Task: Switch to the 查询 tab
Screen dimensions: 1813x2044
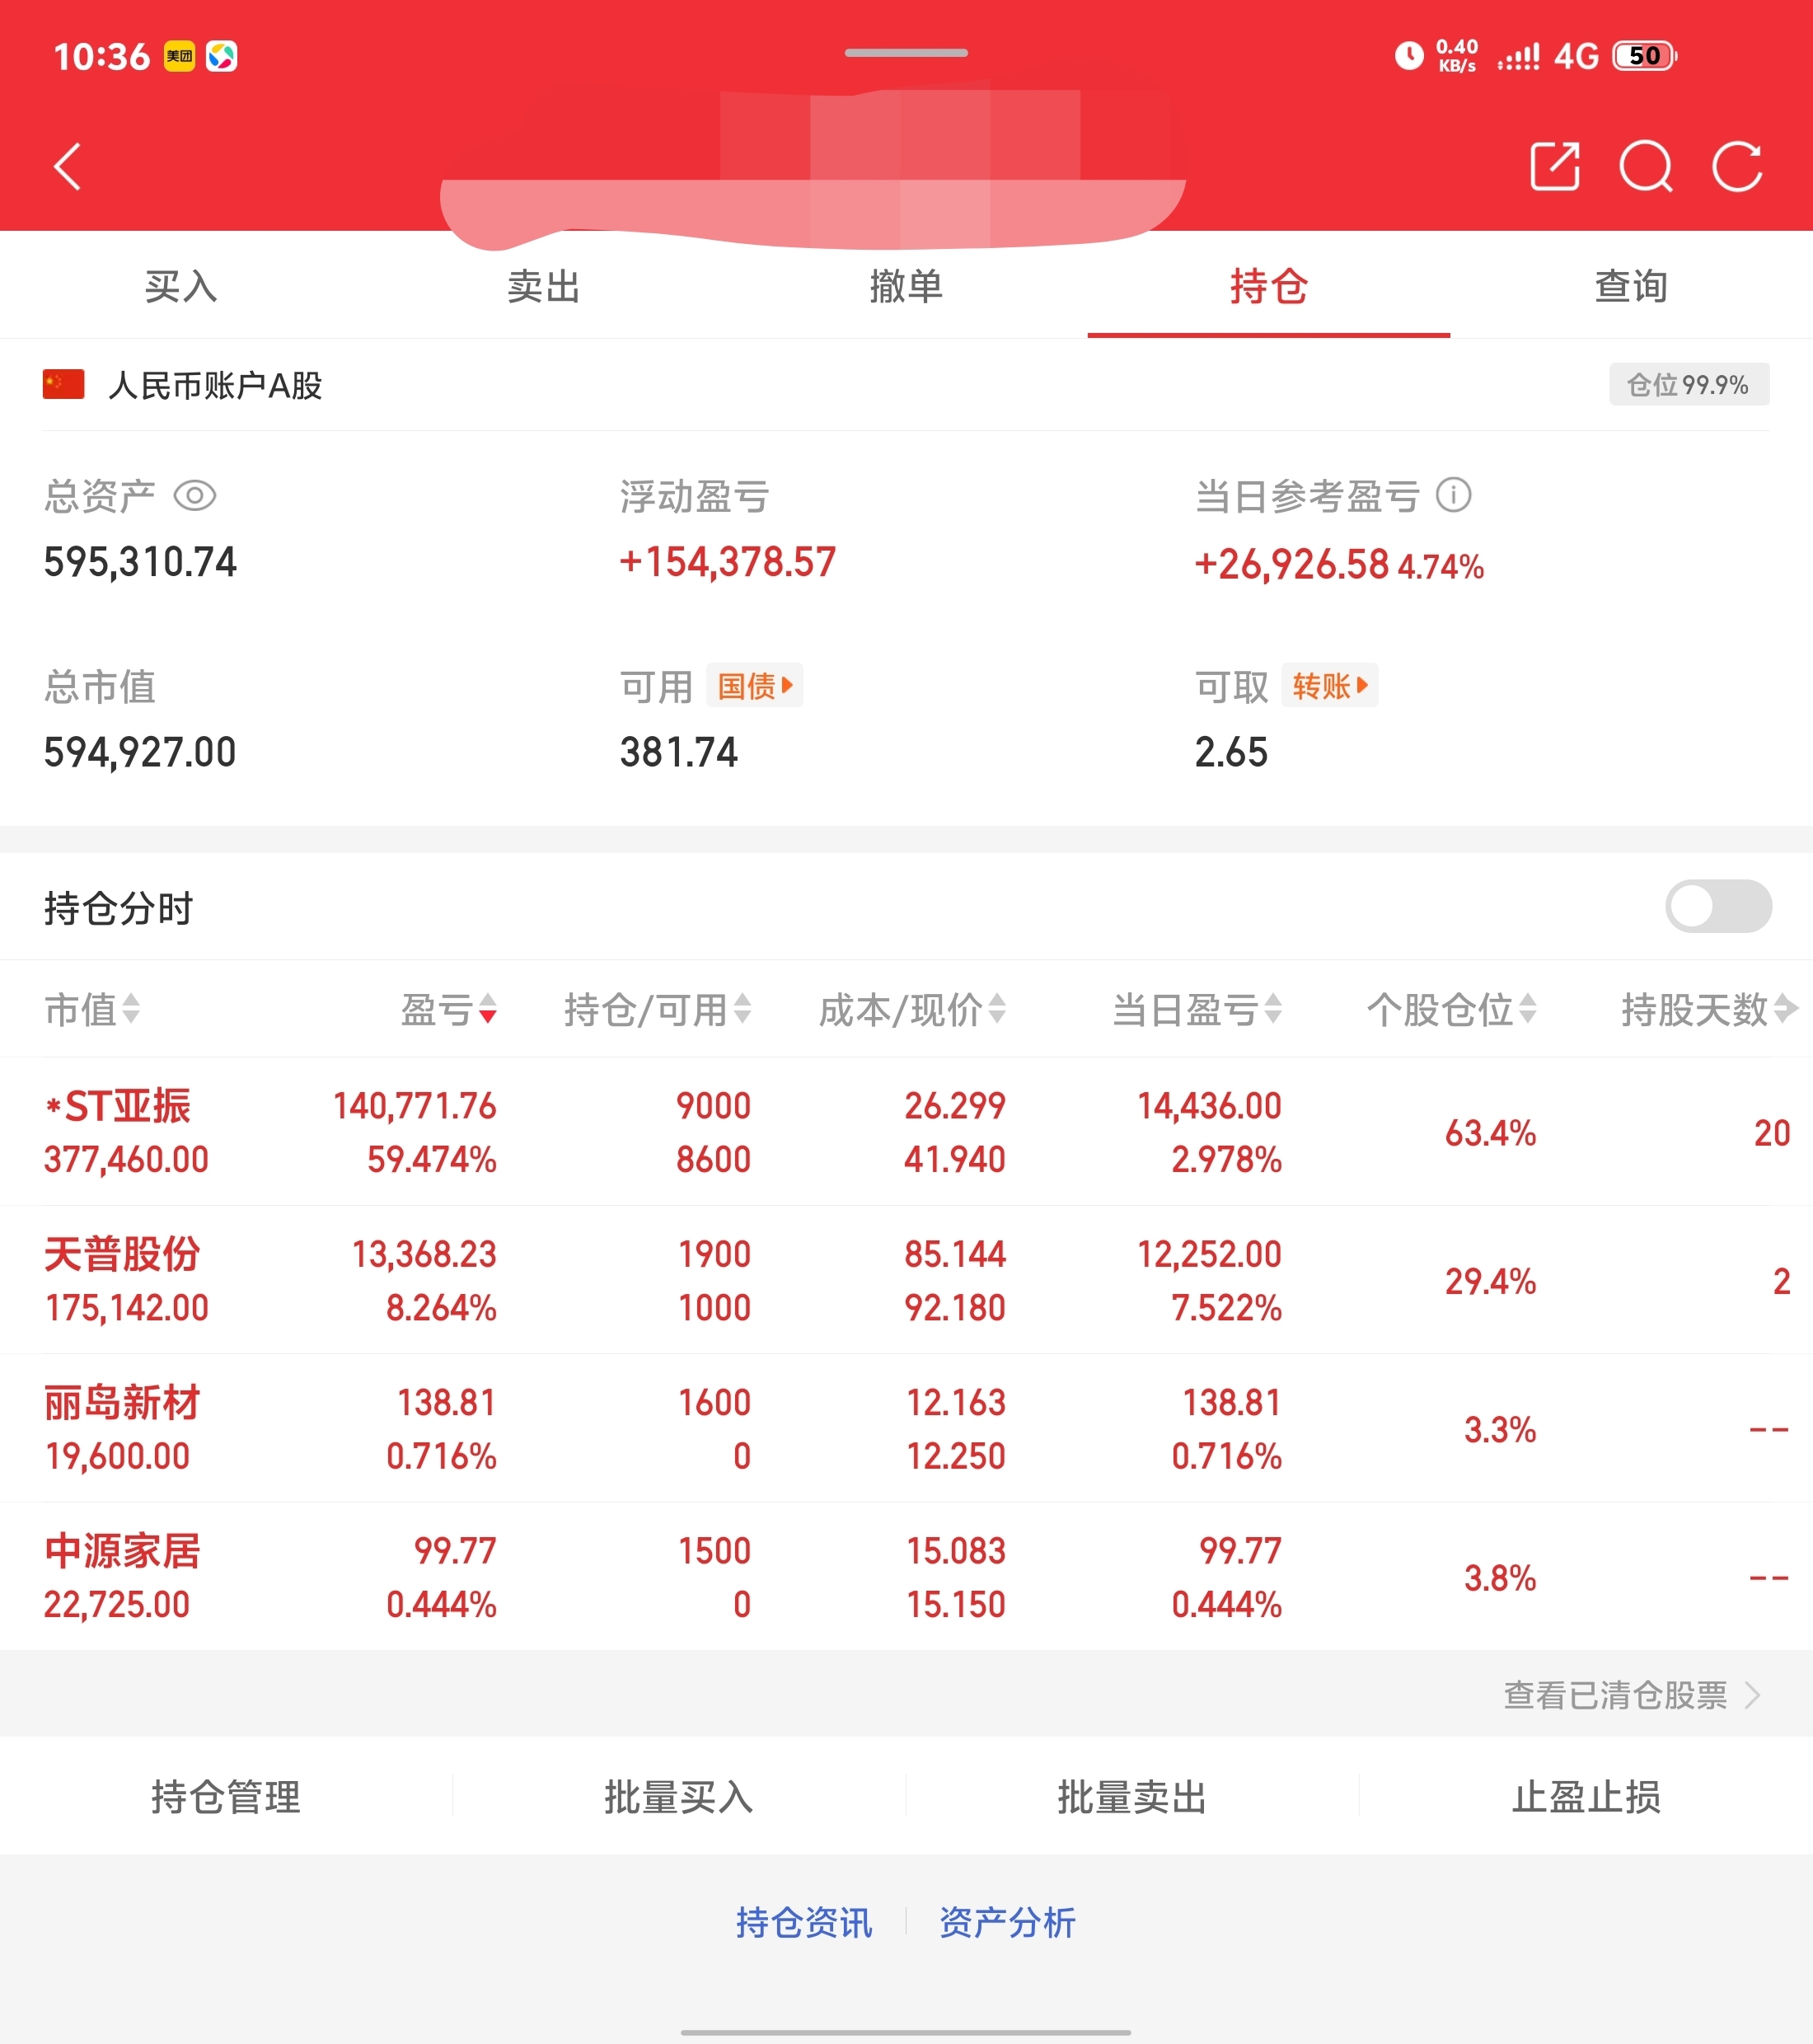Action: click(1630, 287)
